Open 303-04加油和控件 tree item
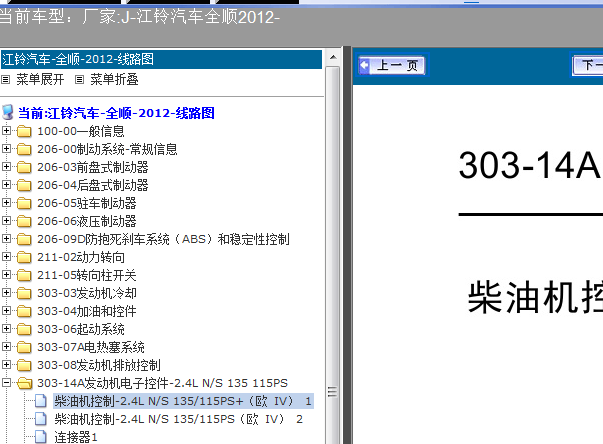 tap(87, 311)
